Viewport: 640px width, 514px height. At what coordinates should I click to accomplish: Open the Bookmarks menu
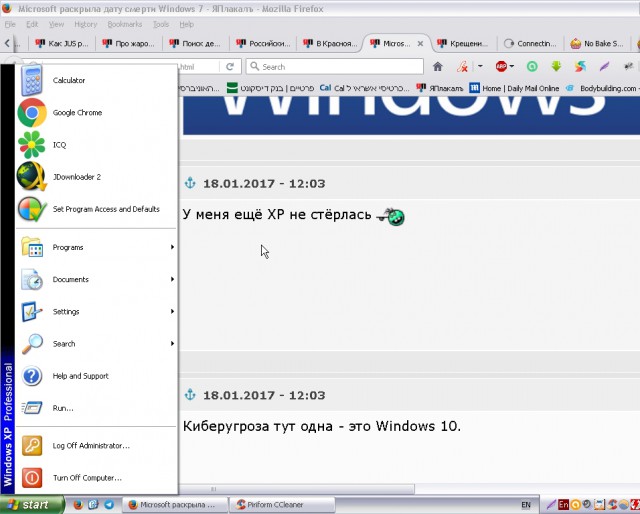[125, 24]
